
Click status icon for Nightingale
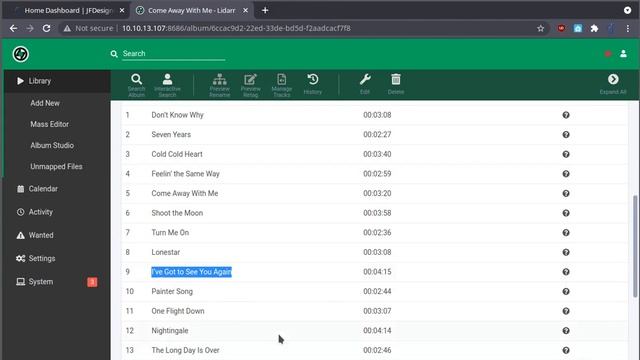point(566,331)
